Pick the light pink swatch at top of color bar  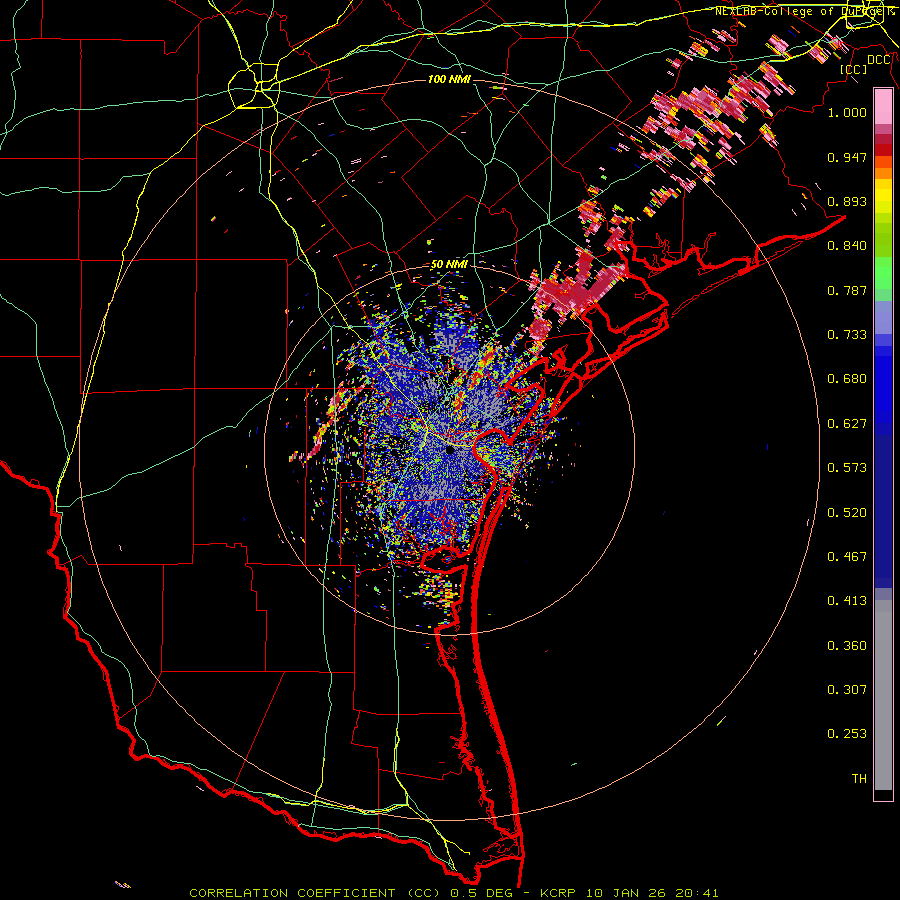point(883,107)
